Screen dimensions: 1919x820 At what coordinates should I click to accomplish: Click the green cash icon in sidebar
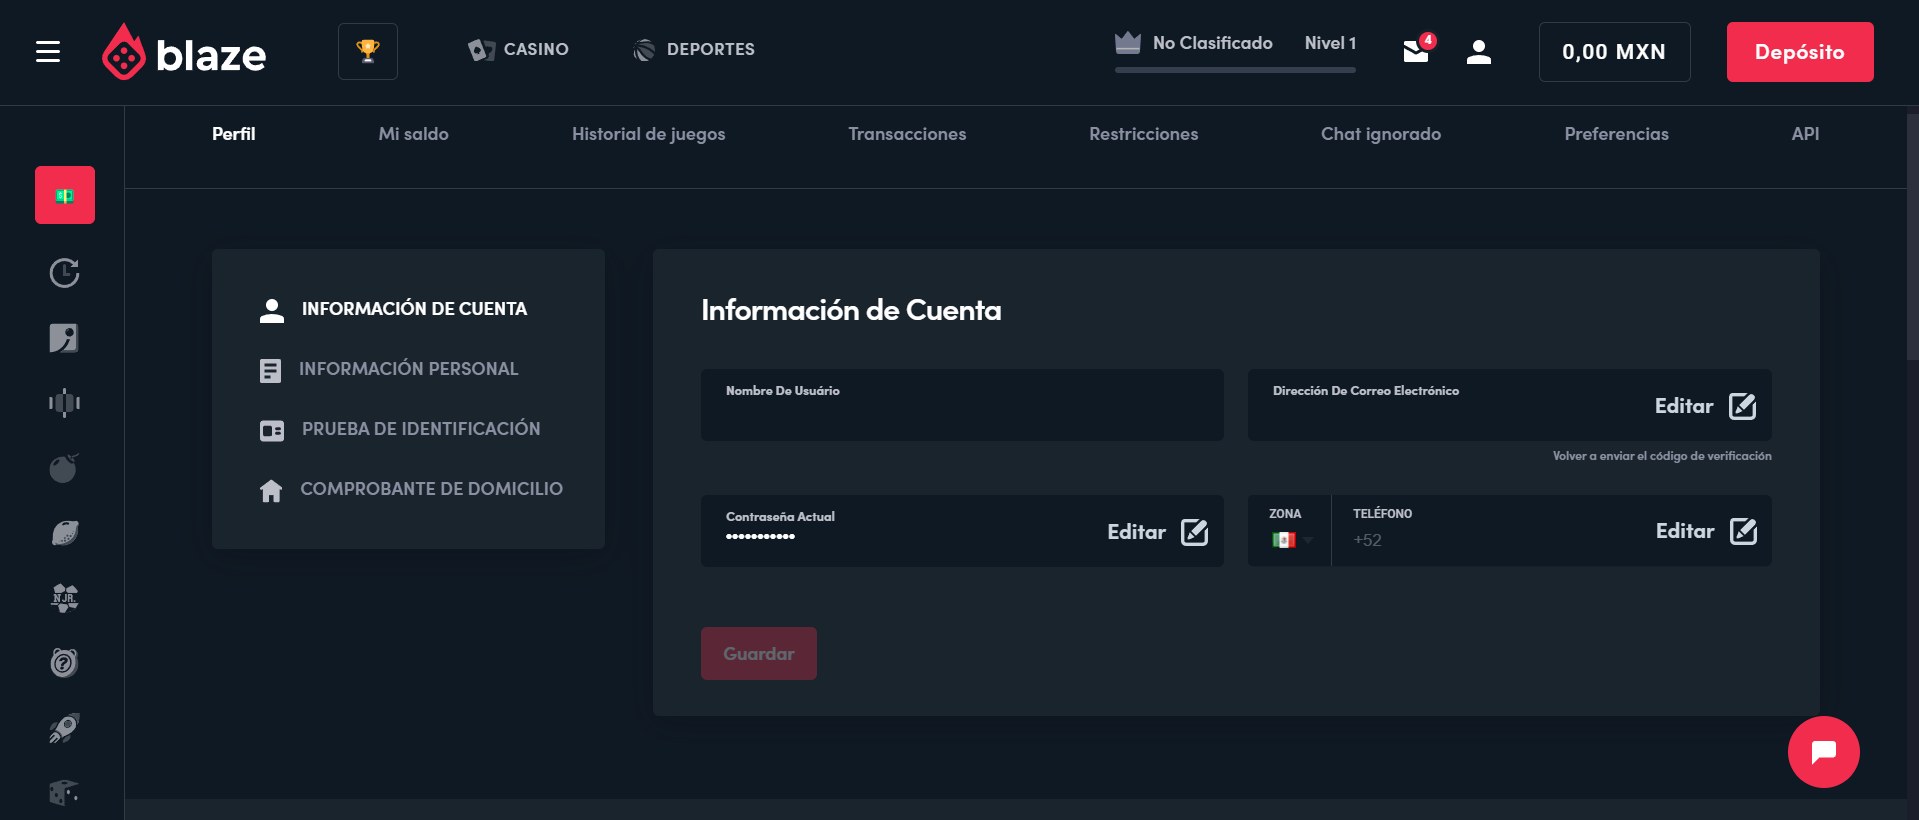coord(65,195)
